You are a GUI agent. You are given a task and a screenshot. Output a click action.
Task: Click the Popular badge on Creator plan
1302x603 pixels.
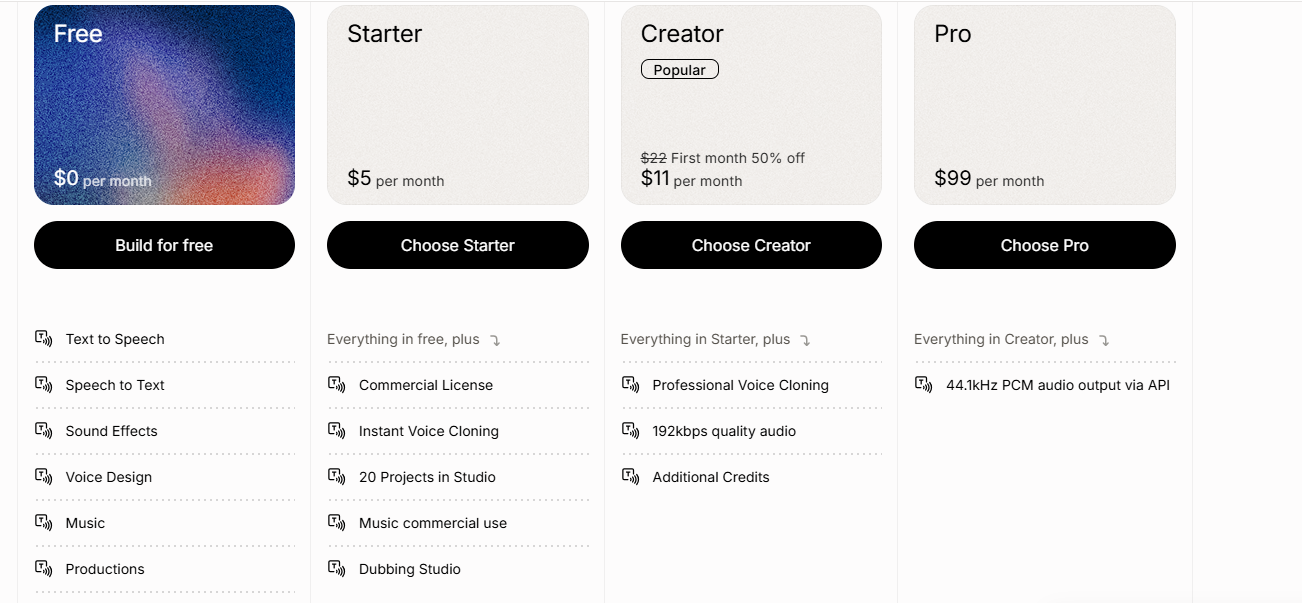[x=679, y=69]
